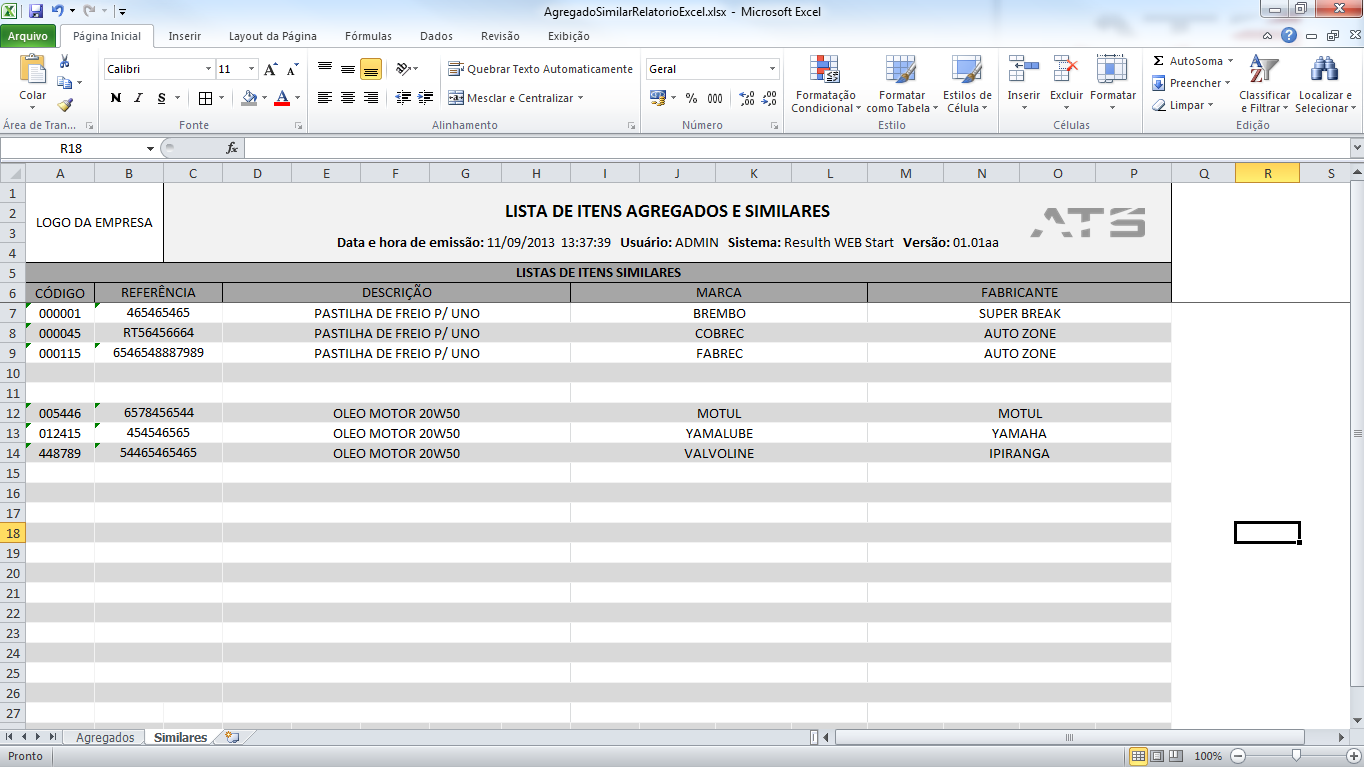Screen dimensions: 1364x767
Task: Expand the Calibri font name dropdown
Action: (208, 69)
